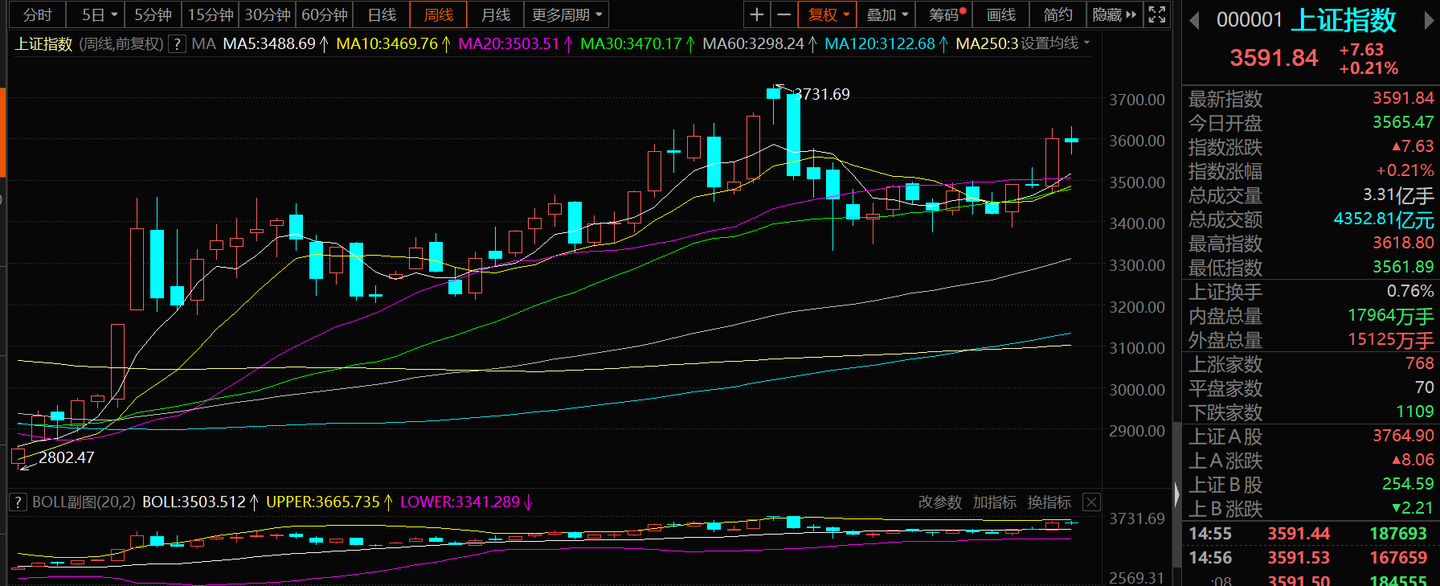
Task: Click the side panel collapse arrow handle
Action: [1176, 495]
